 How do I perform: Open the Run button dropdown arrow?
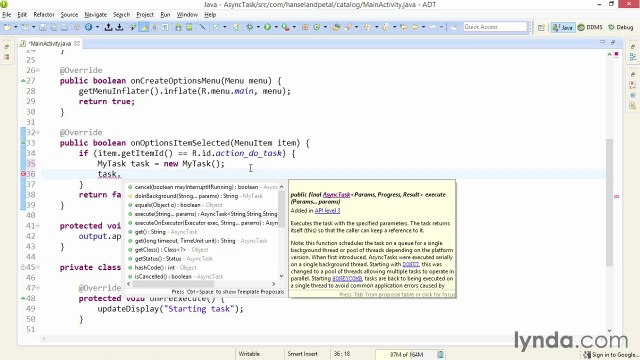click(x=276, y=27)
